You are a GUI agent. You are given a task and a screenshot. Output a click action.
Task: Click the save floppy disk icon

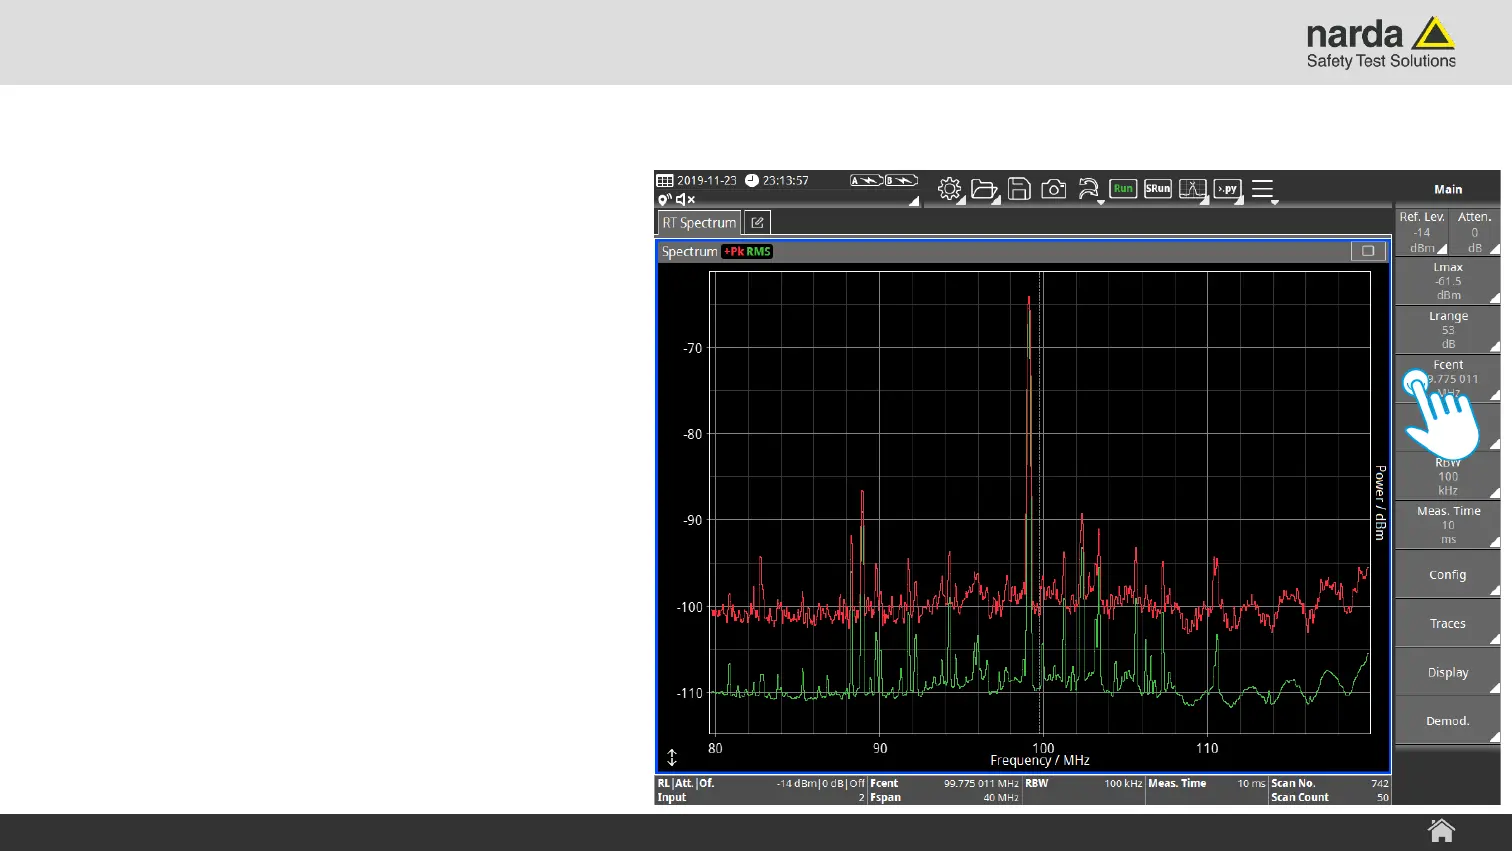tap(1019, 189)
